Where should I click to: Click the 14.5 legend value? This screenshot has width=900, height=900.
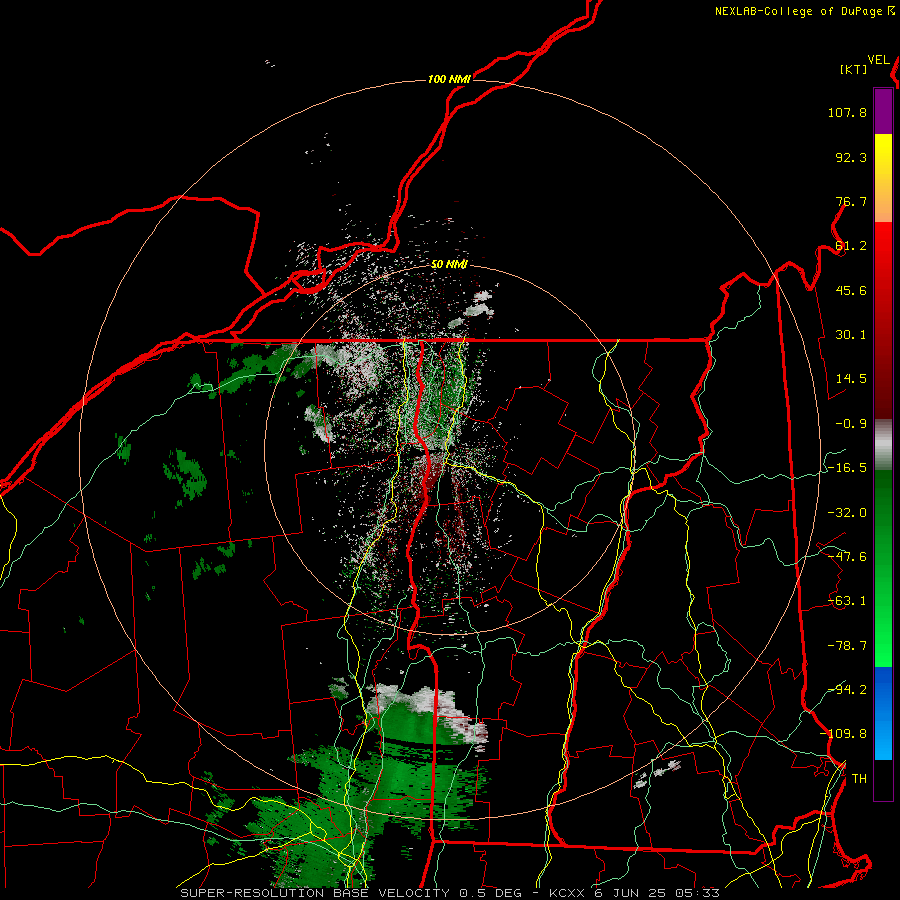tap(851, 379)
